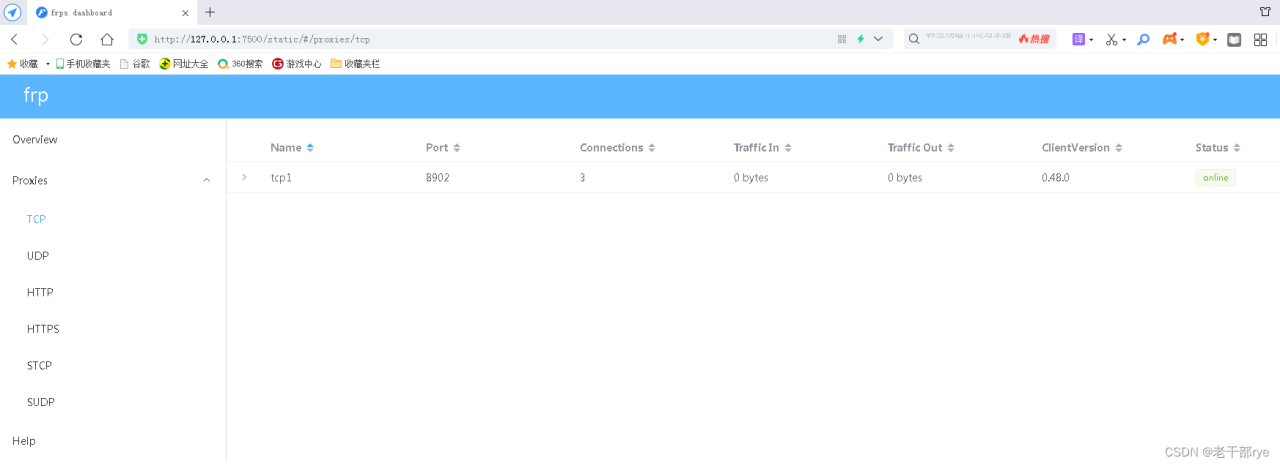1280x466 pixels.
Task: Open the 游戏中心 bookmark
Action: coord(297,63)
